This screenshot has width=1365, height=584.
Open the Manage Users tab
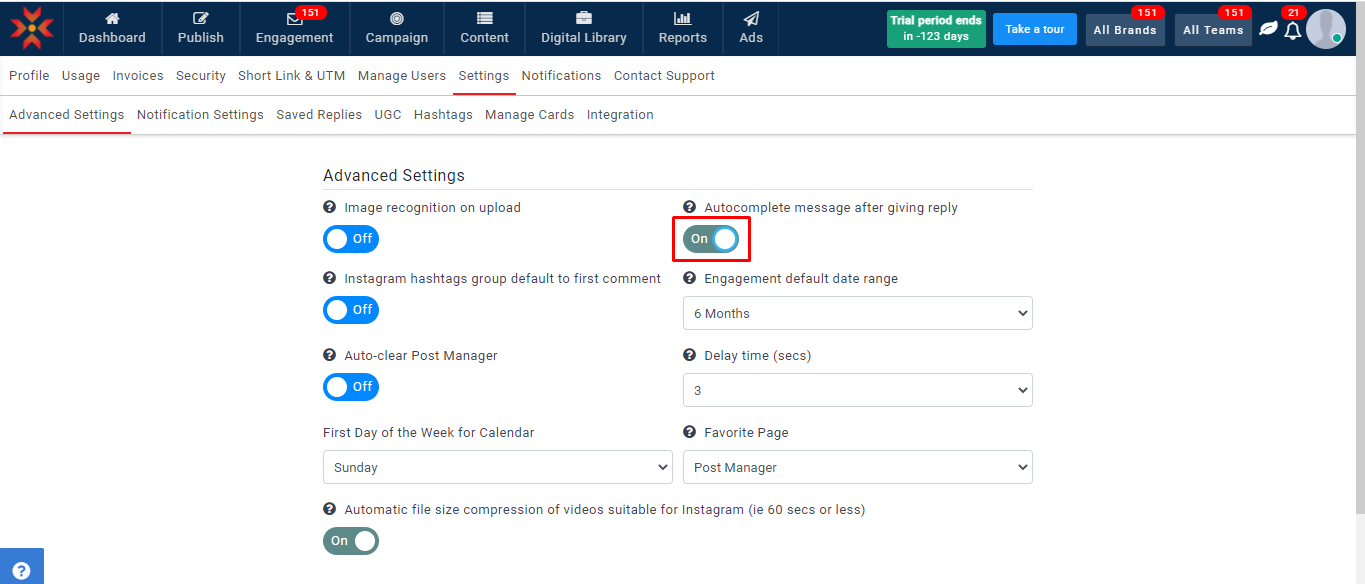click(402, 76)
